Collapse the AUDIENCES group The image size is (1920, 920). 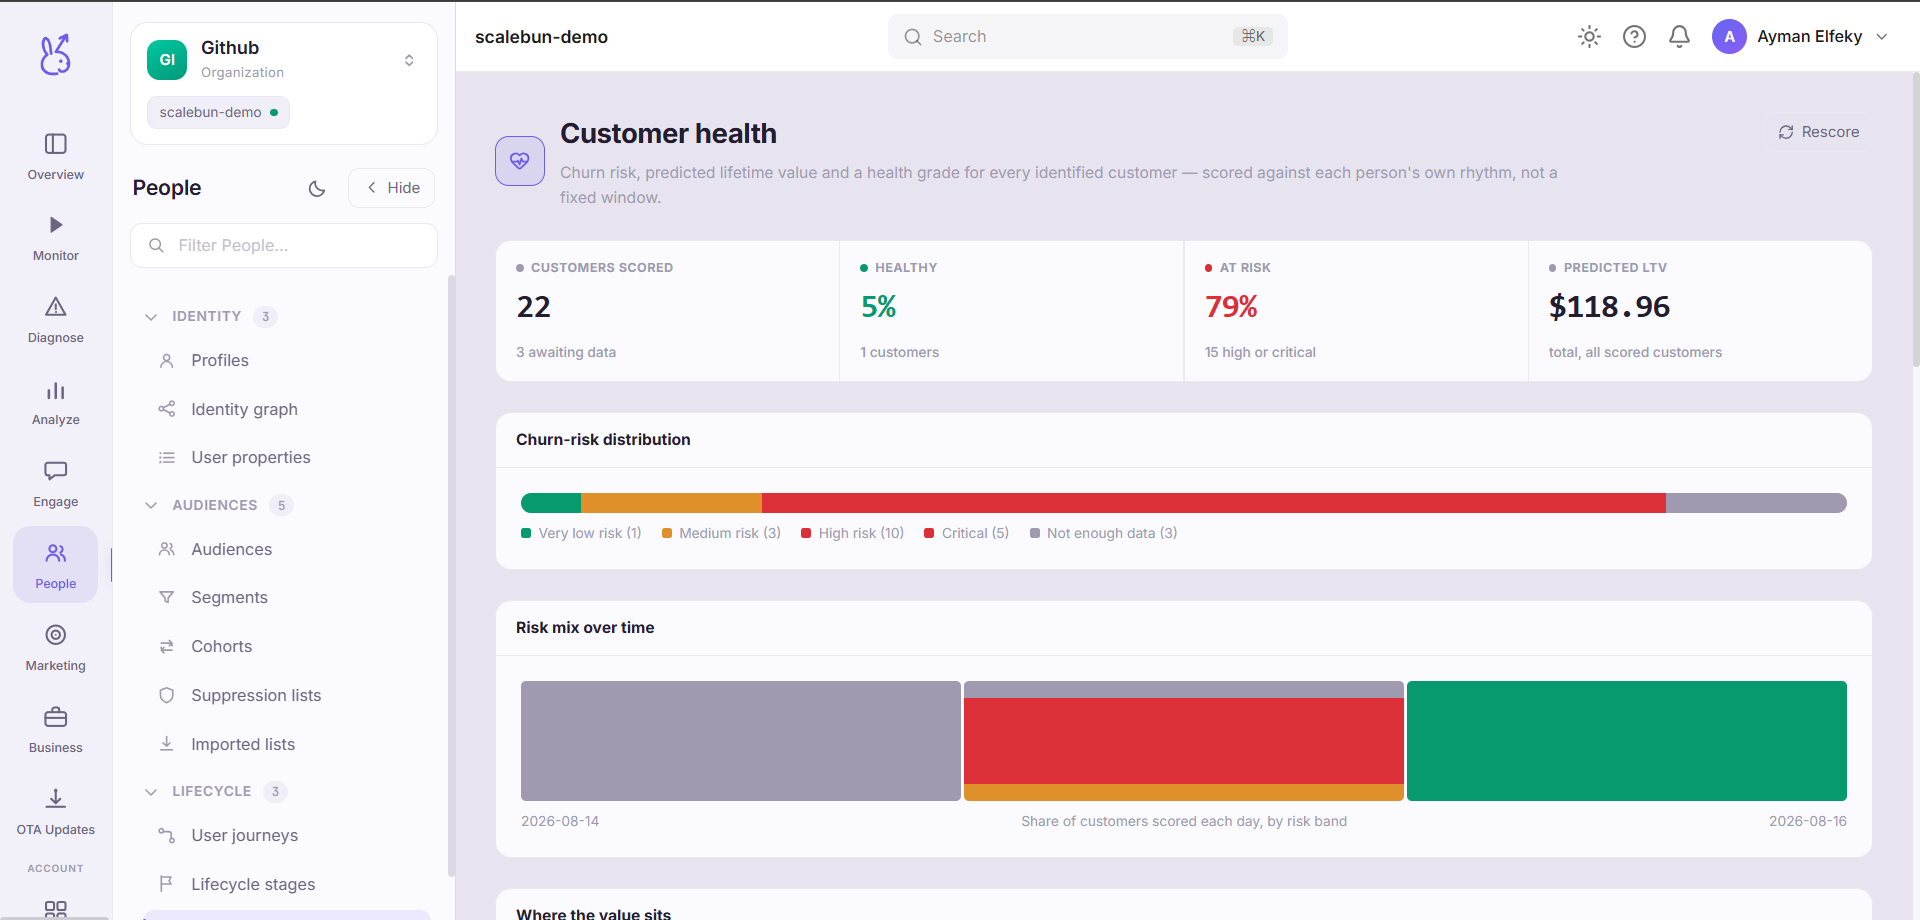point(151,505)
